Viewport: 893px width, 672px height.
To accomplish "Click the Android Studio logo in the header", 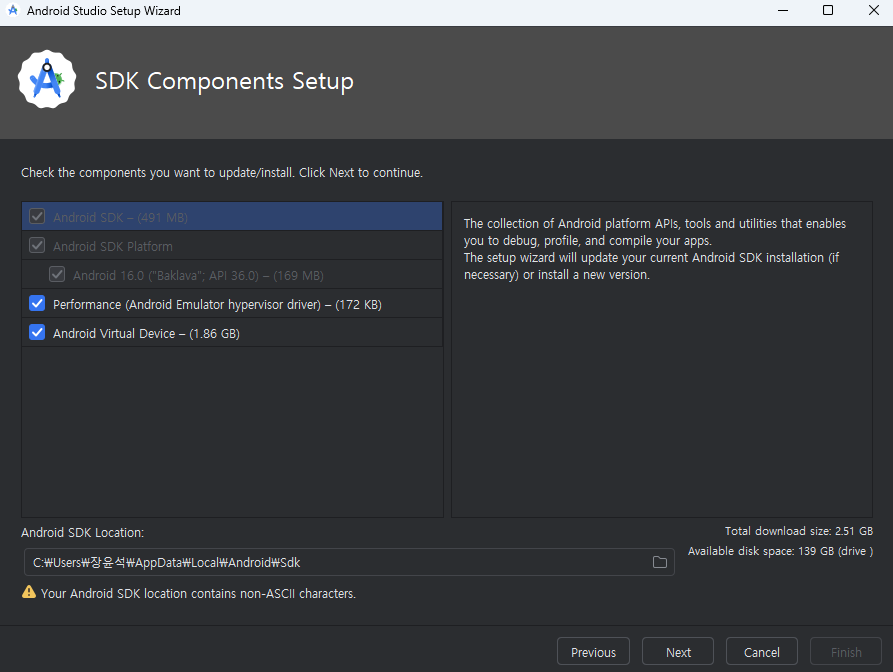I will (47, 80).
